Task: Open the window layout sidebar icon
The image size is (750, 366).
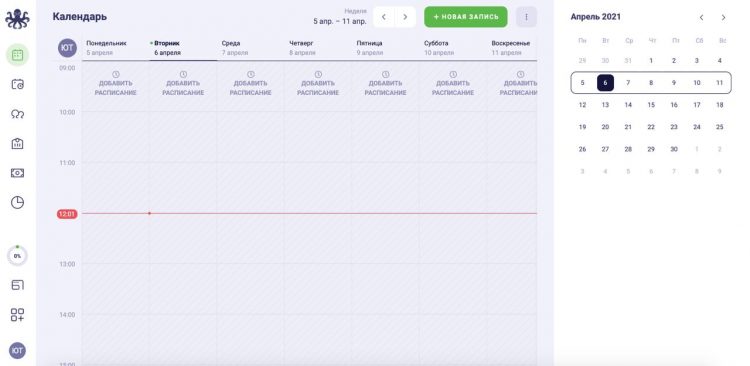Action: tap(17, 285)
